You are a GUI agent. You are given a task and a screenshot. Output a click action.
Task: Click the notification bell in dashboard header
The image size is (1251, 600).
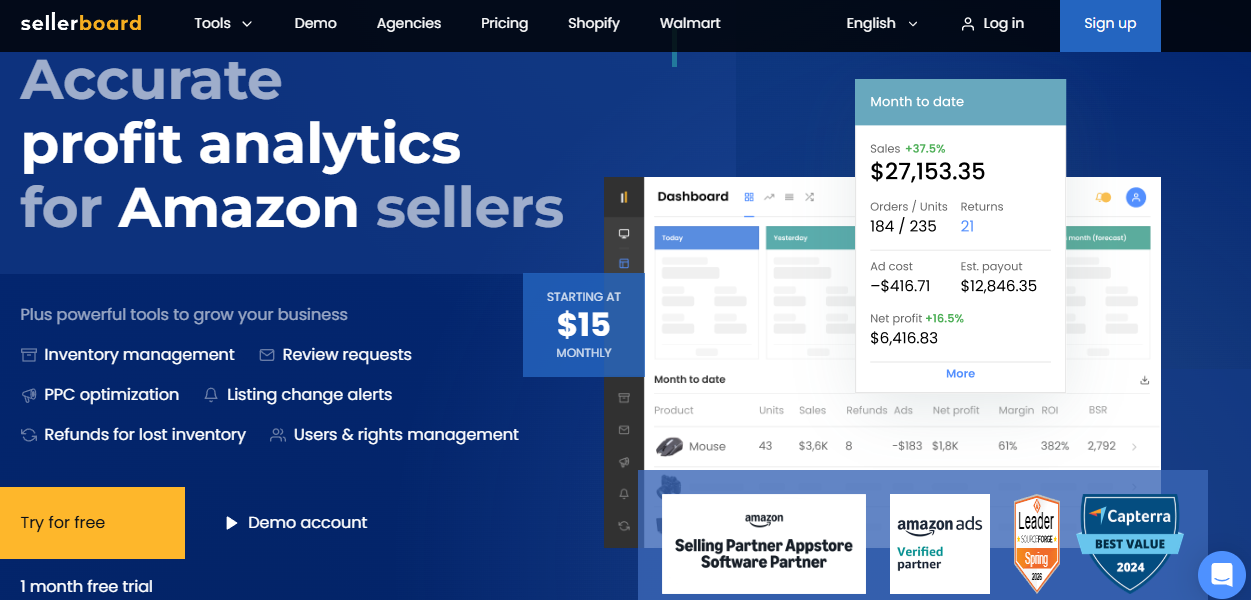point(1104,198)
